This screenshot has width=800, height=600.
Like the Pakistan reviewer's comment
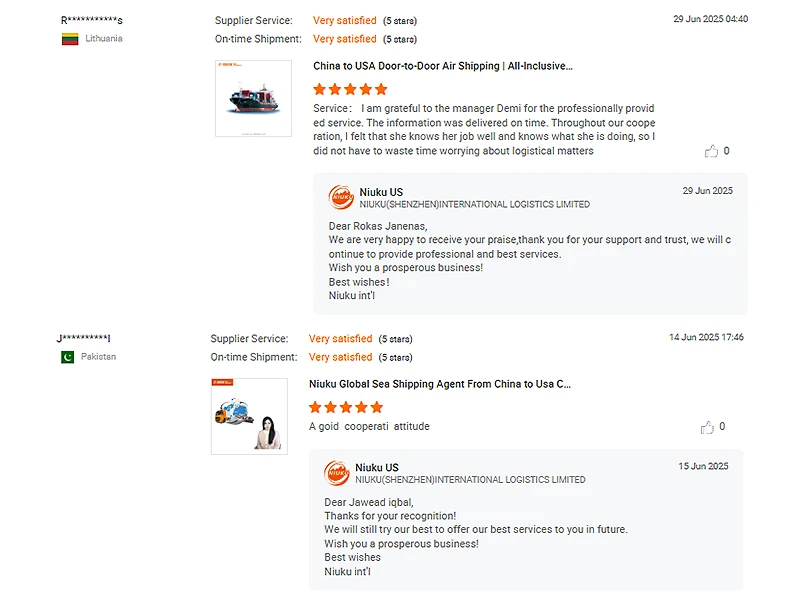(707, 427)
